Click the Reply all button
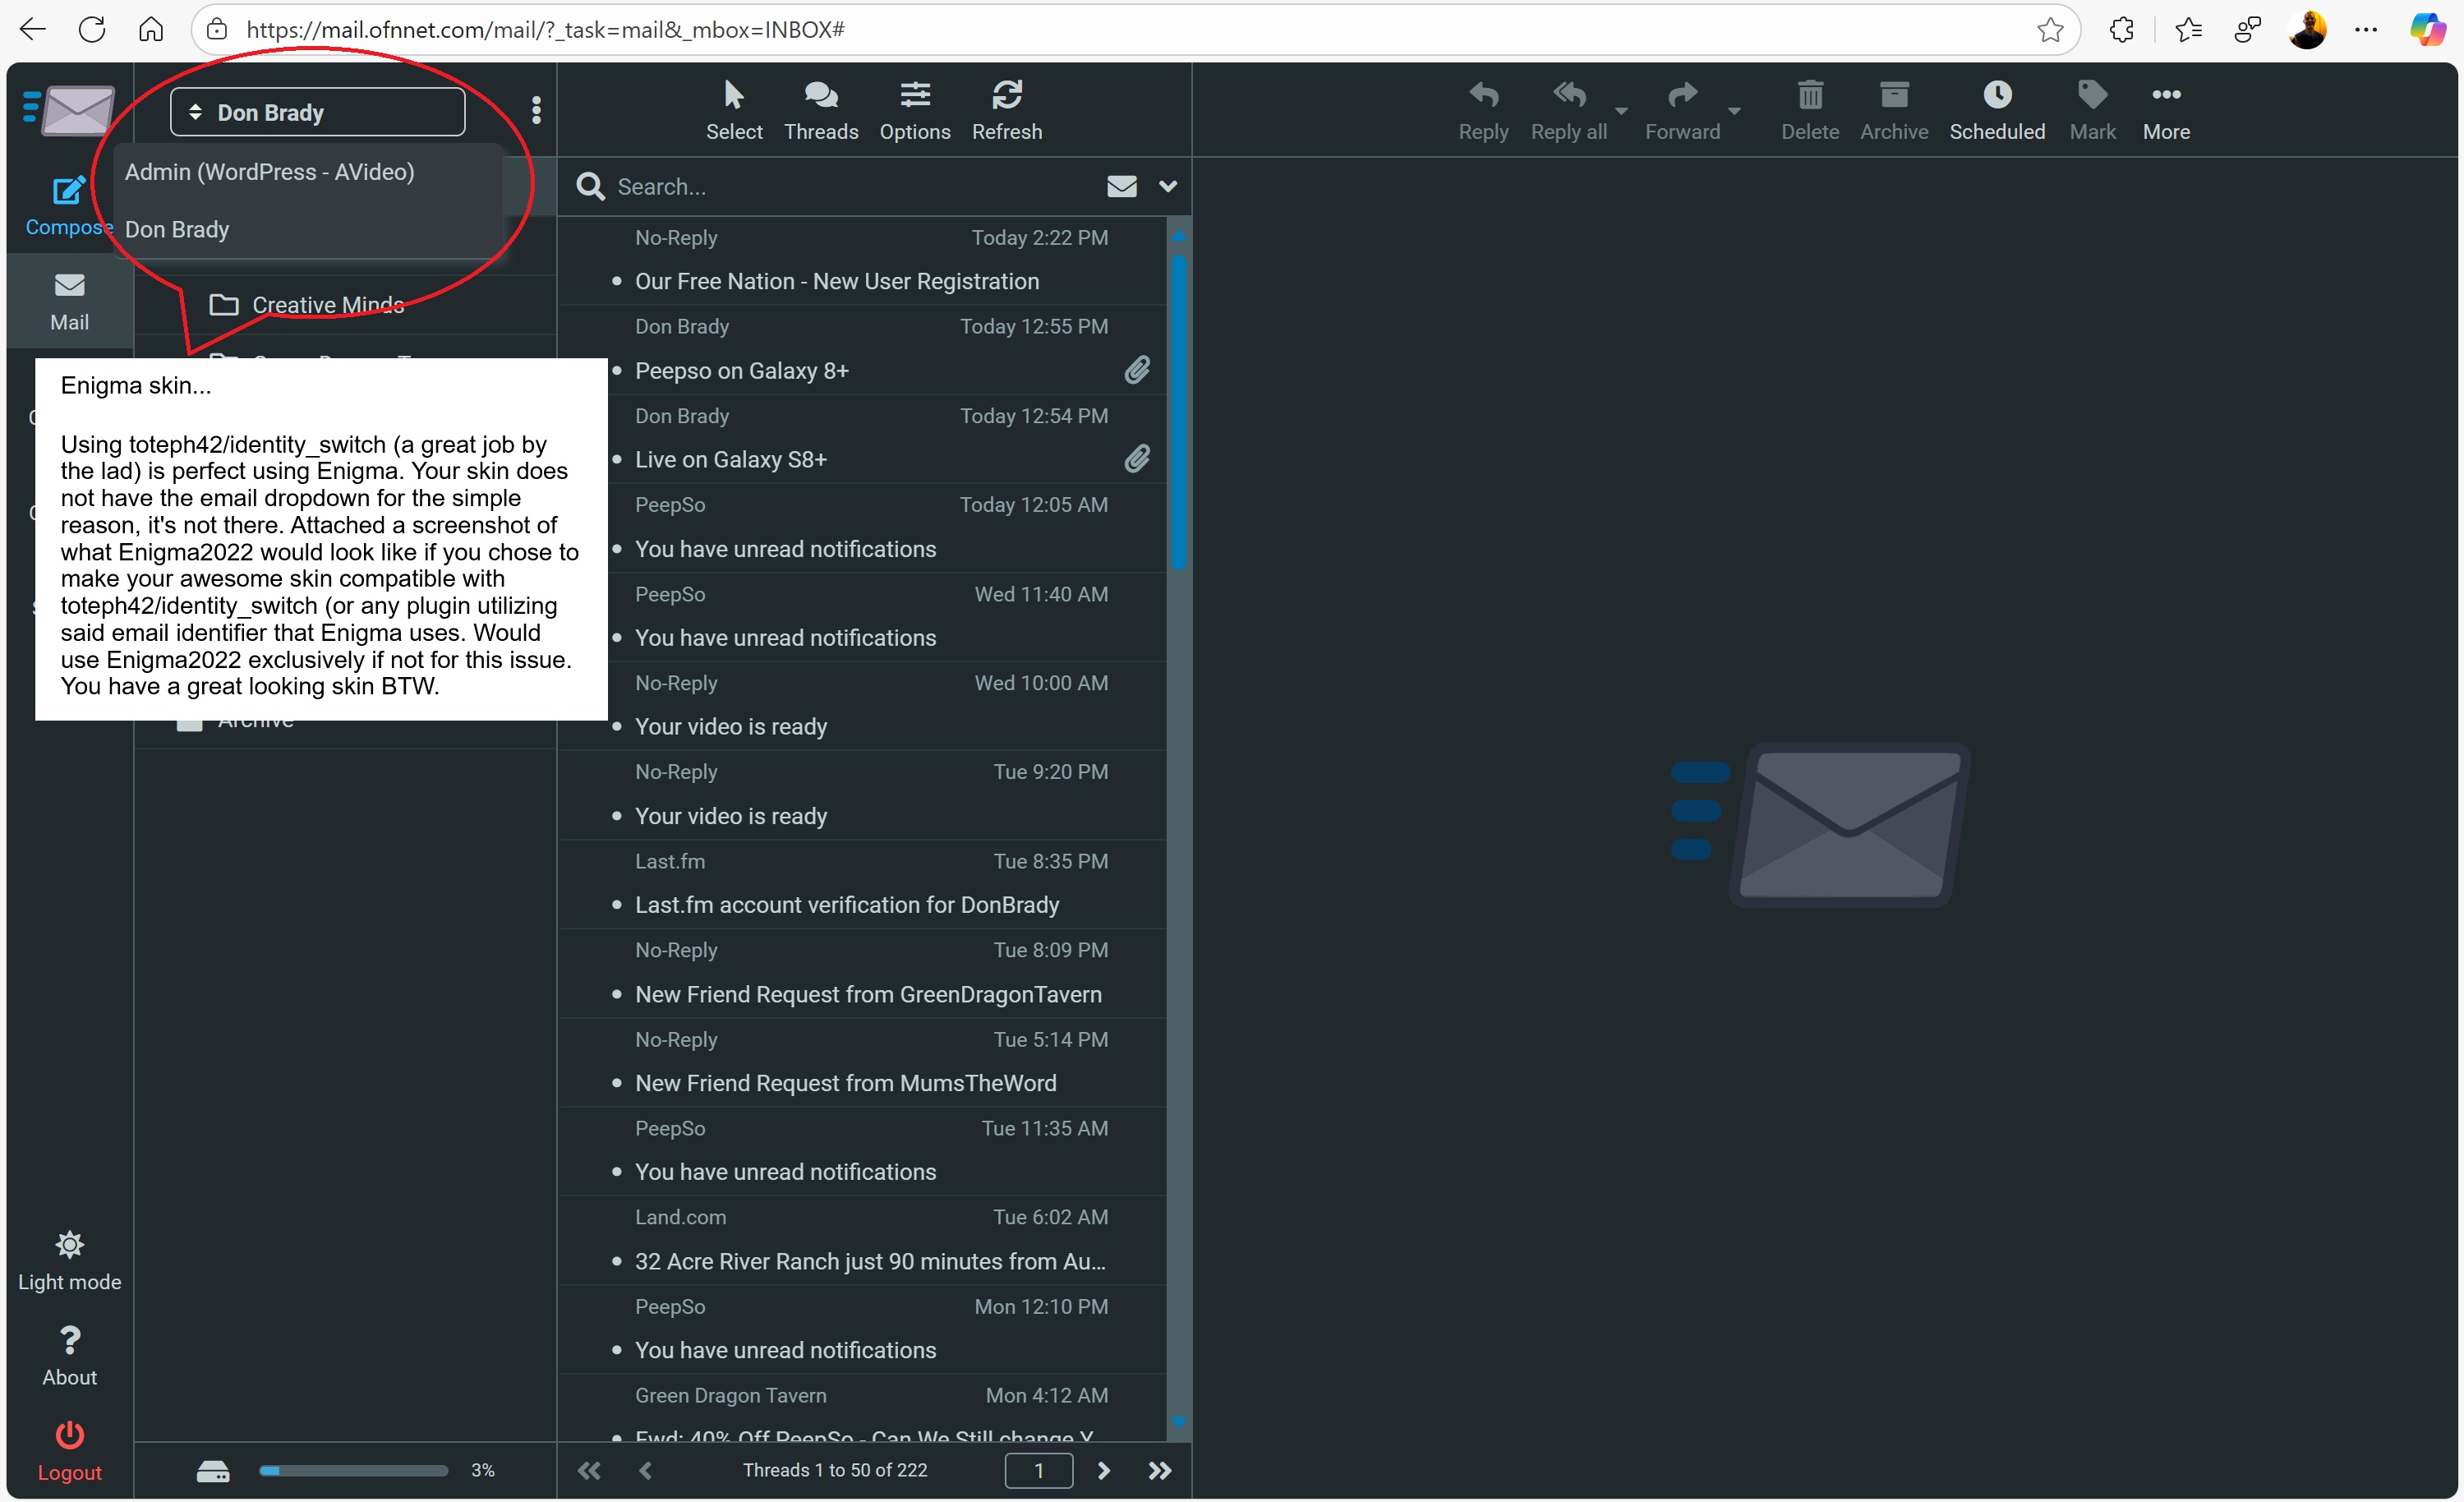Image resolution: width=2464 pixels, height=1502 pixels. (1569, 110)
